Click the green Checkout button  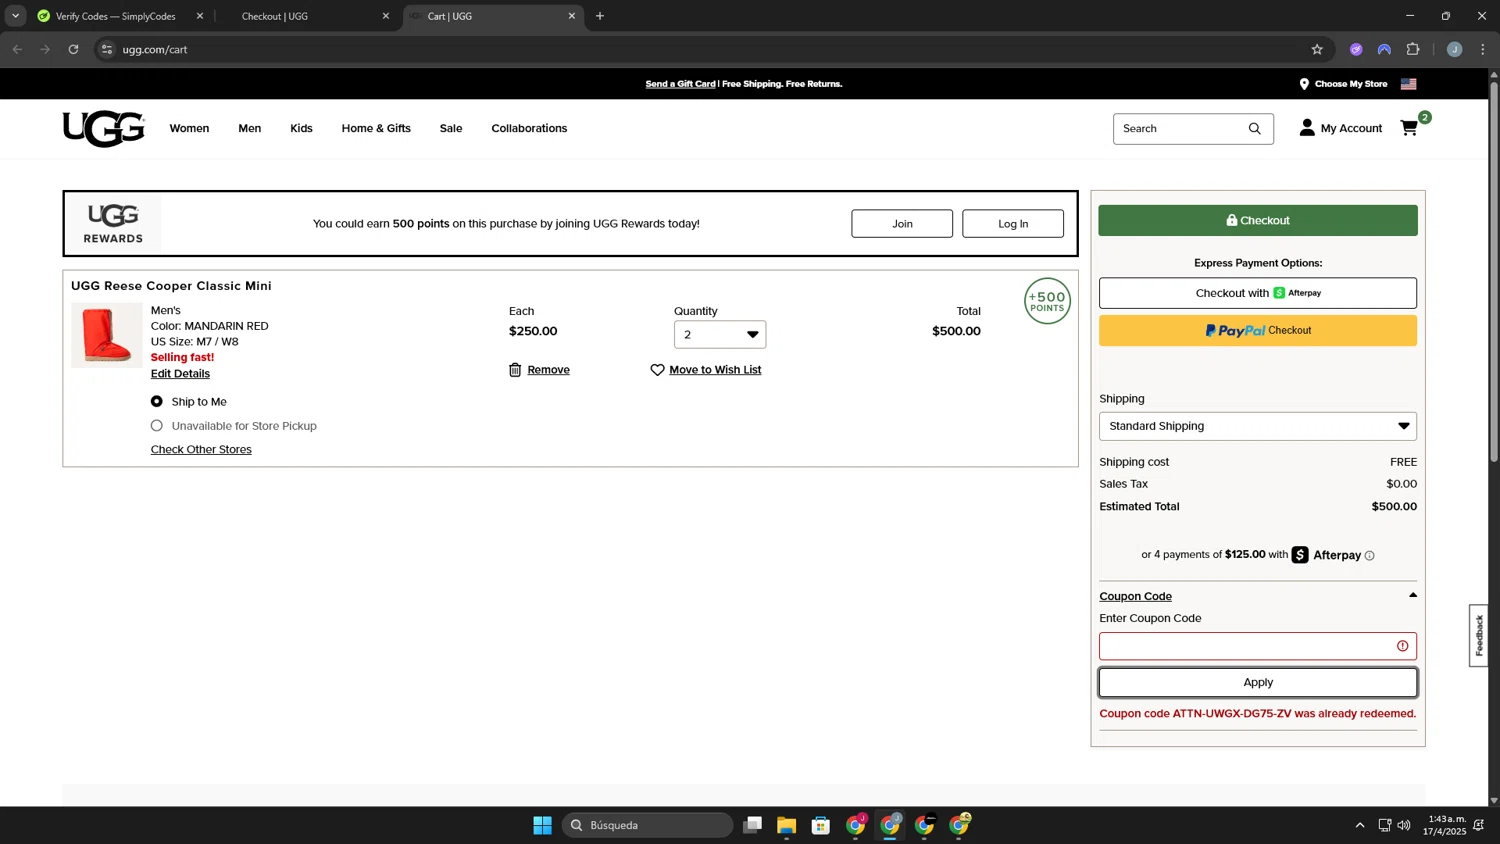1258,220
